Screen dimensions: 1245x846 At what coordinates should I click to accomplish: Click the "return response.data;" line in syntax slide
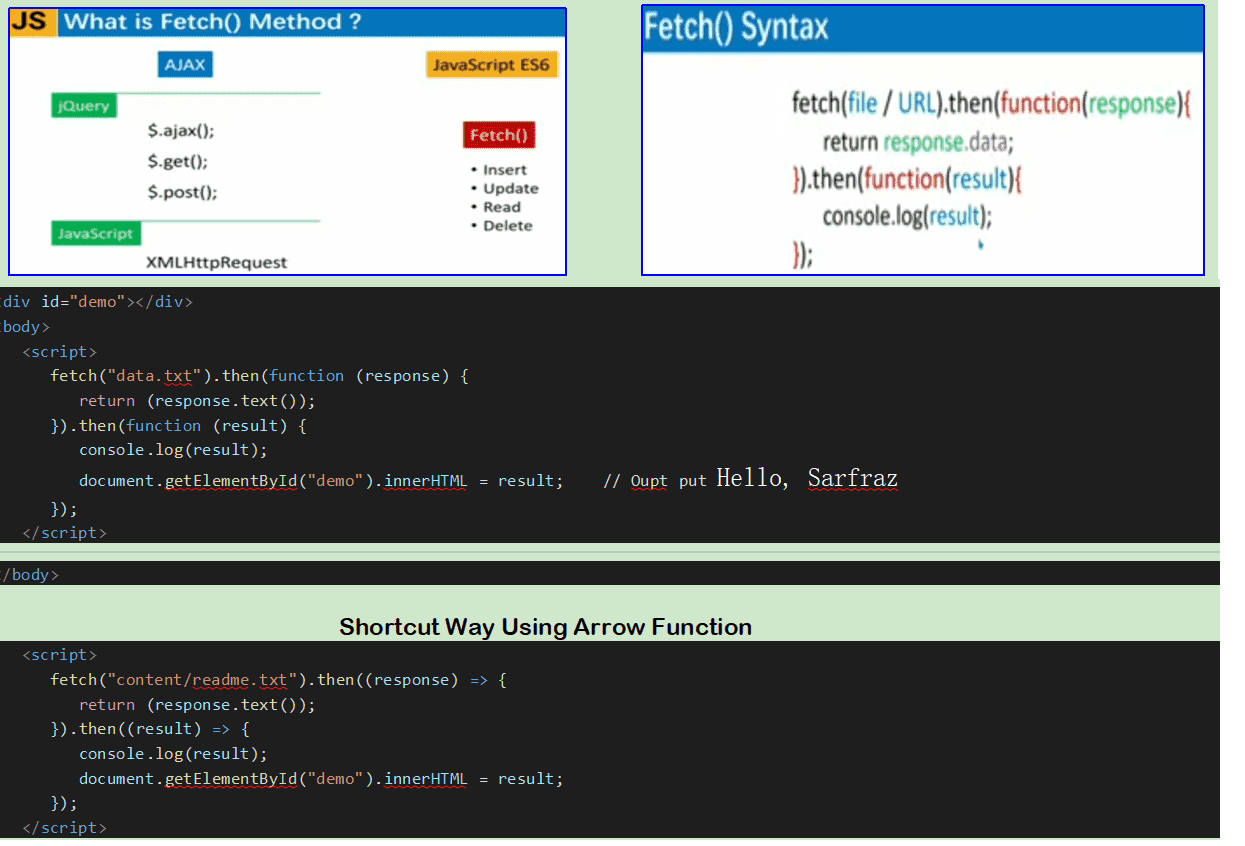click(917, 142)
